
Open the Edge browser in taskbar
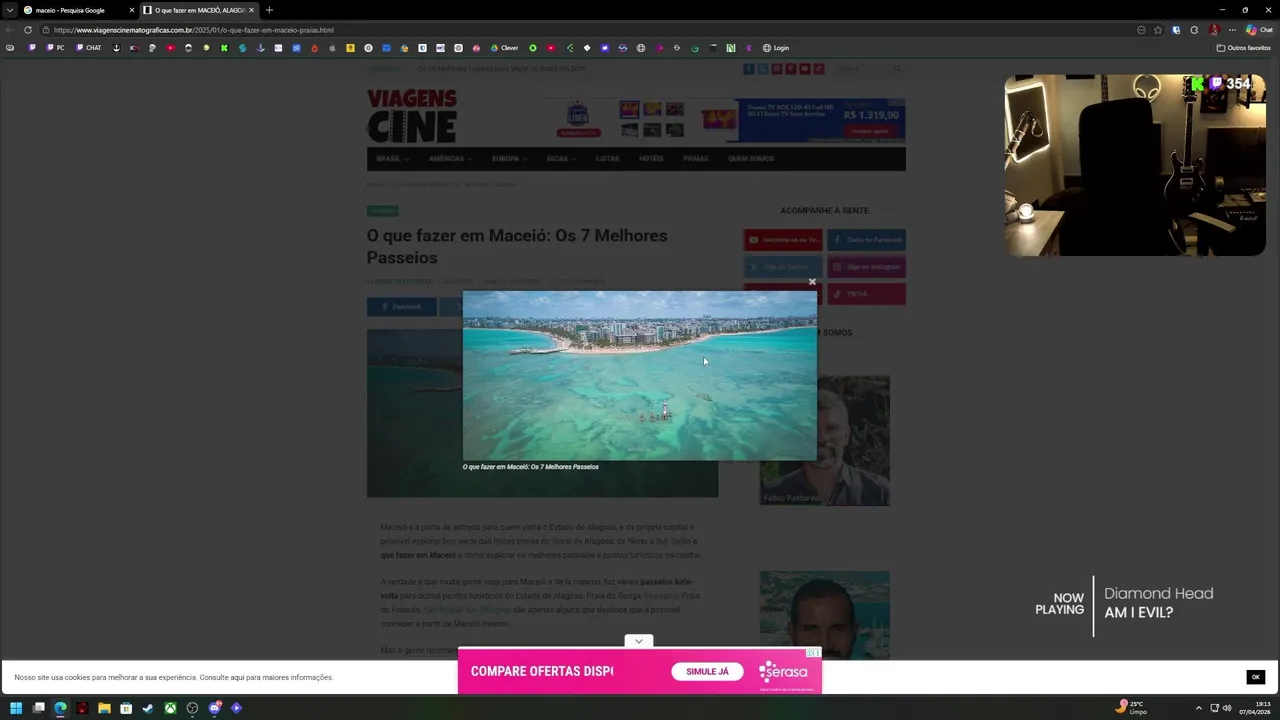point(60,708)
